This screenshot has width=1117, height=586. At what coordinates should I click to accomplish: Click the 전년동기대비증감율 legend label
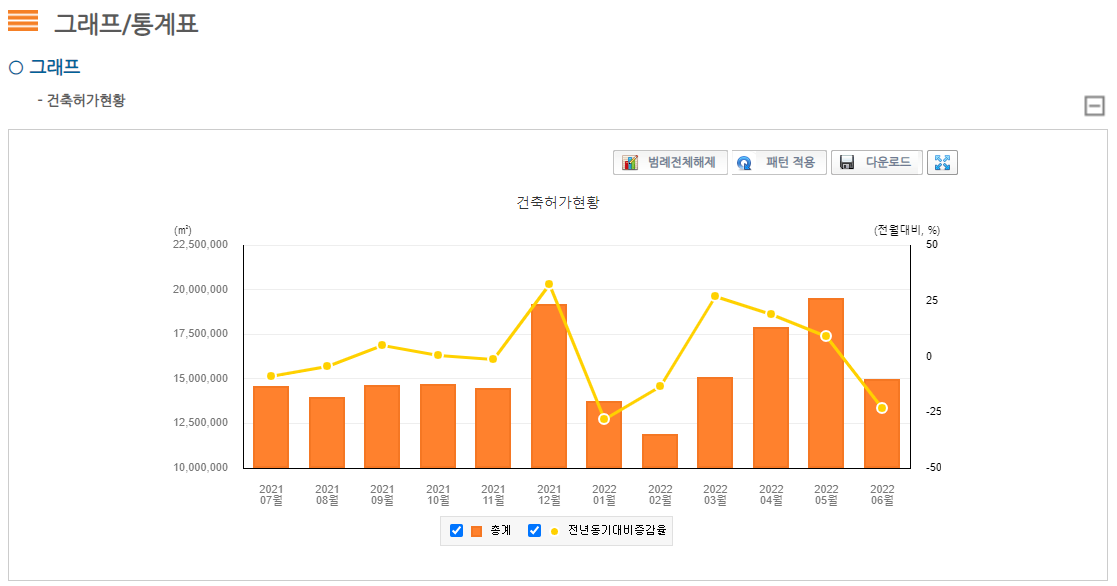[617, 530]
